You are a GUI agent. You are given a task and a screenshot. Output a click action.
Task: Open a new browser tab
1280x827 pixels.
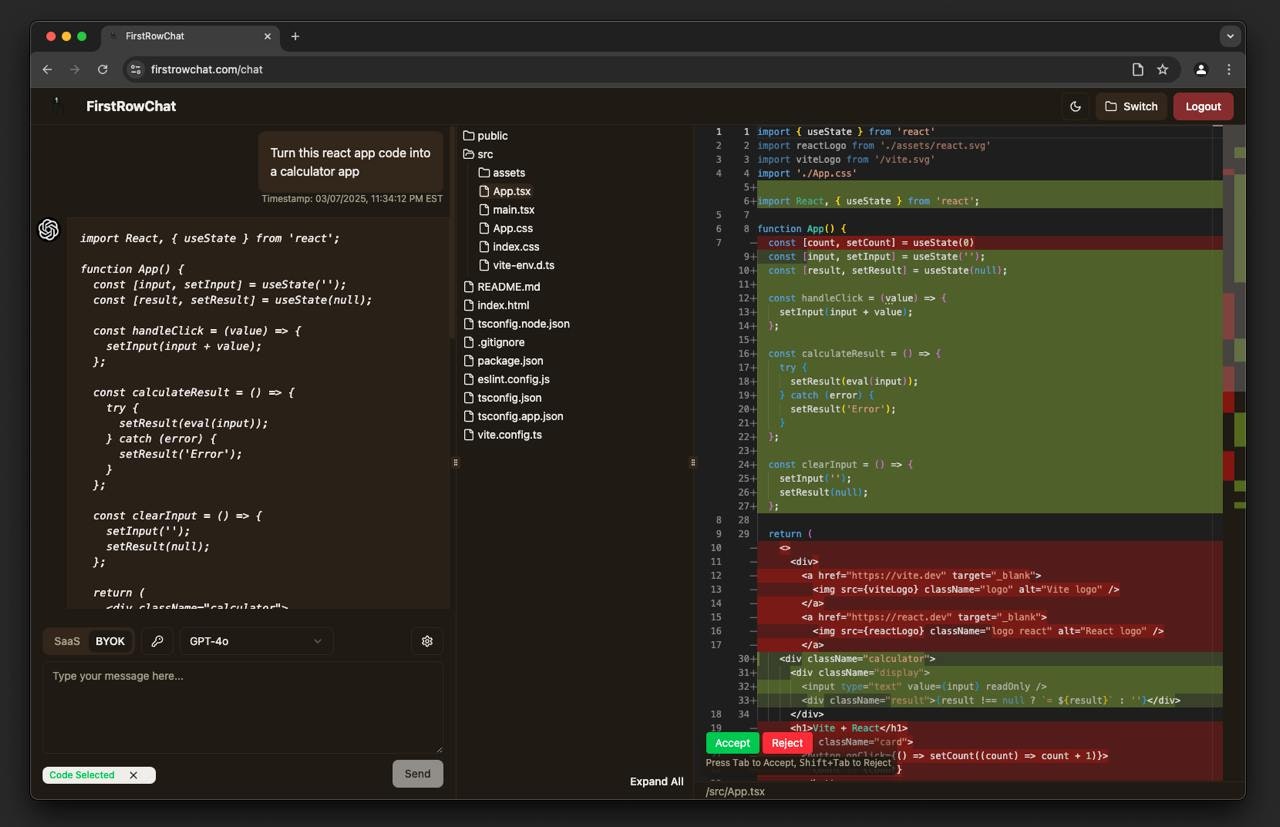tap(295, 36)
